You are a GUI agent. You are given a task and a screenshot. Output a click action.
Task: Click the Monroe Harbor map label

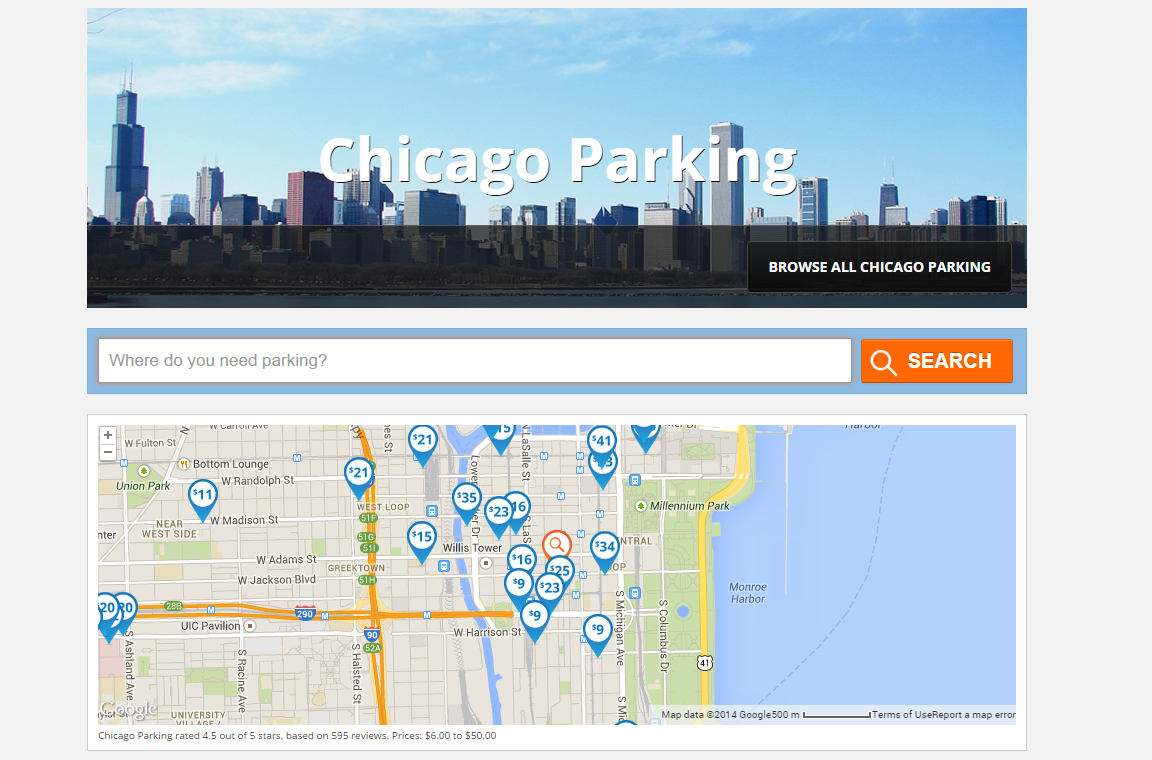[x=748, y=593]
